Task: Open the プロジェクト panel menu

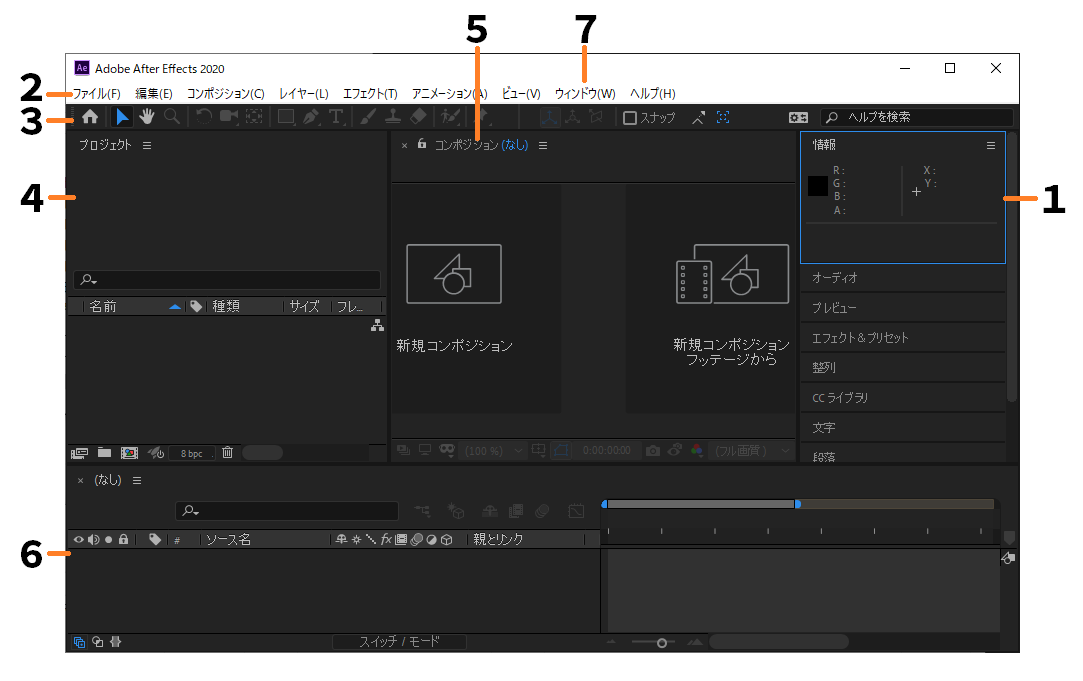Action: pyautogui.click(x=146, y=144)
